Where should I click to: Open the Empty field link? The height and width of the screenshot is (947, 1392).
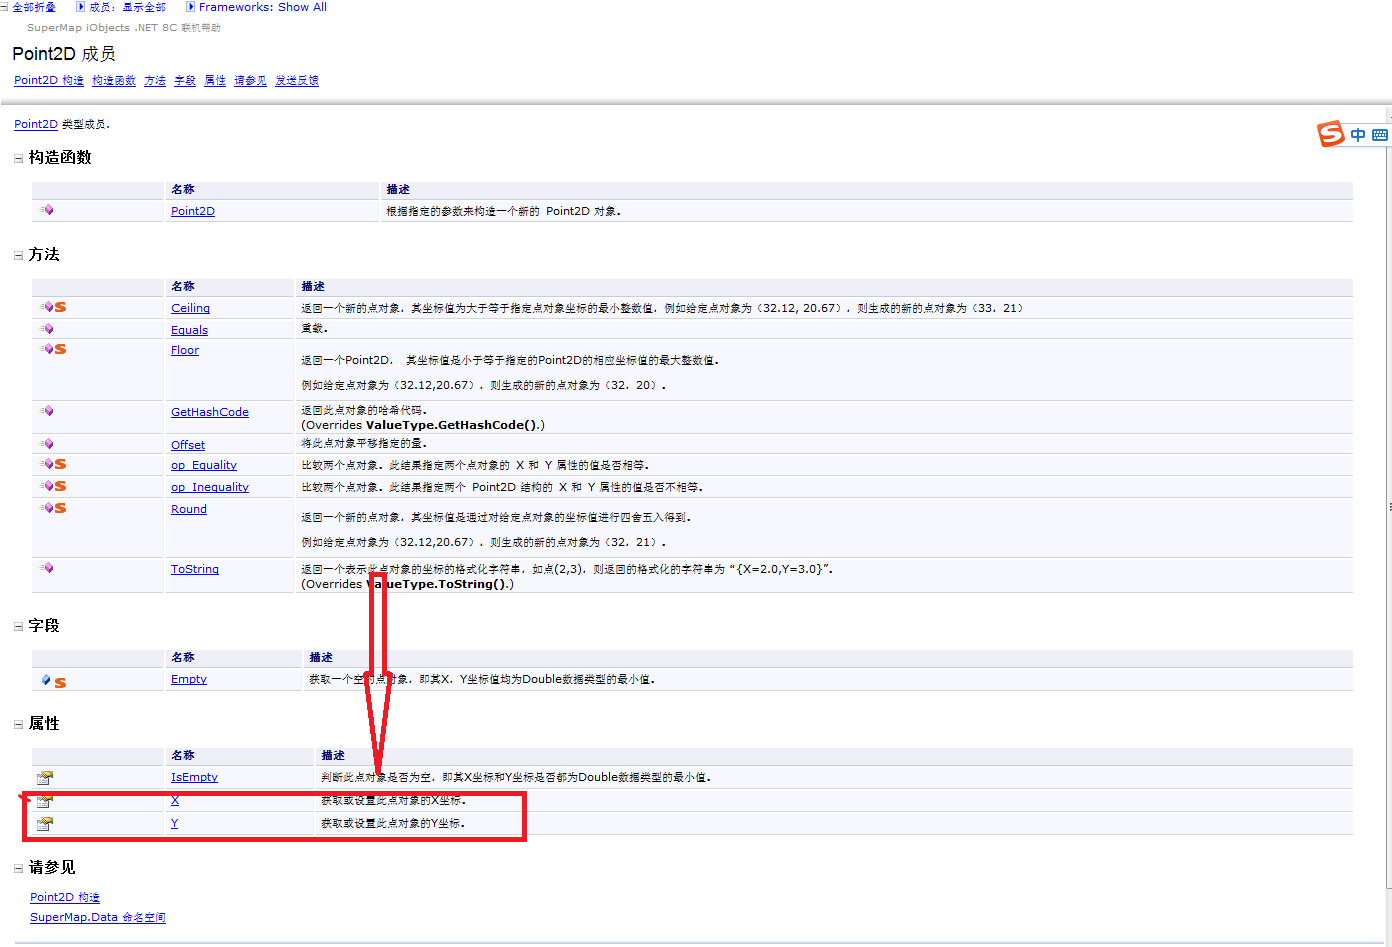[x=189, y=679]
